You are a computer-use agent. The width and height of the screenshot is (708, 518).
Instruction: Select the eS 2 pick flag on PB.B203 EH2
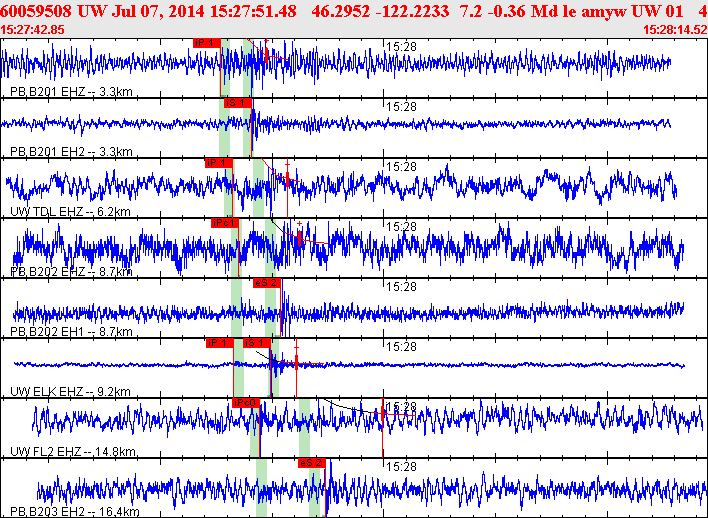pos(312,463)
